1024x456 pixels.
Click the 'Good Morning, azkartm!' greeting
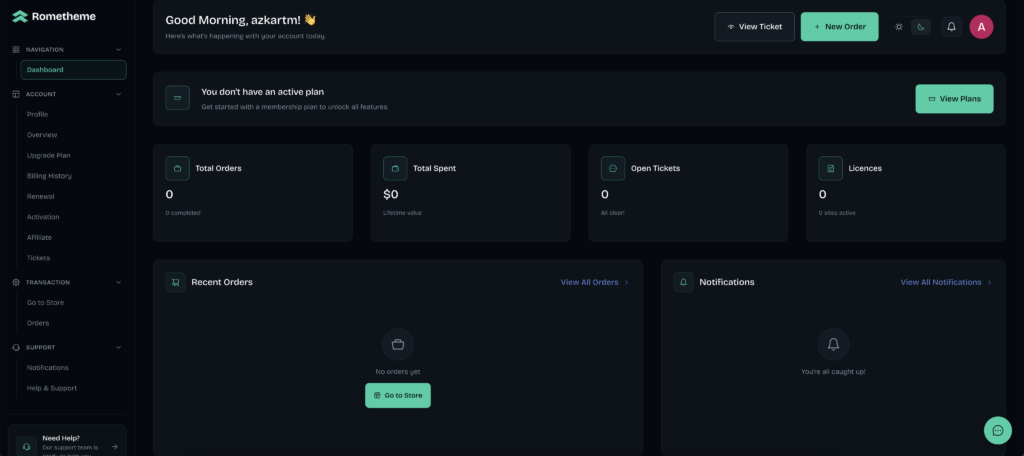pos(240,20)
